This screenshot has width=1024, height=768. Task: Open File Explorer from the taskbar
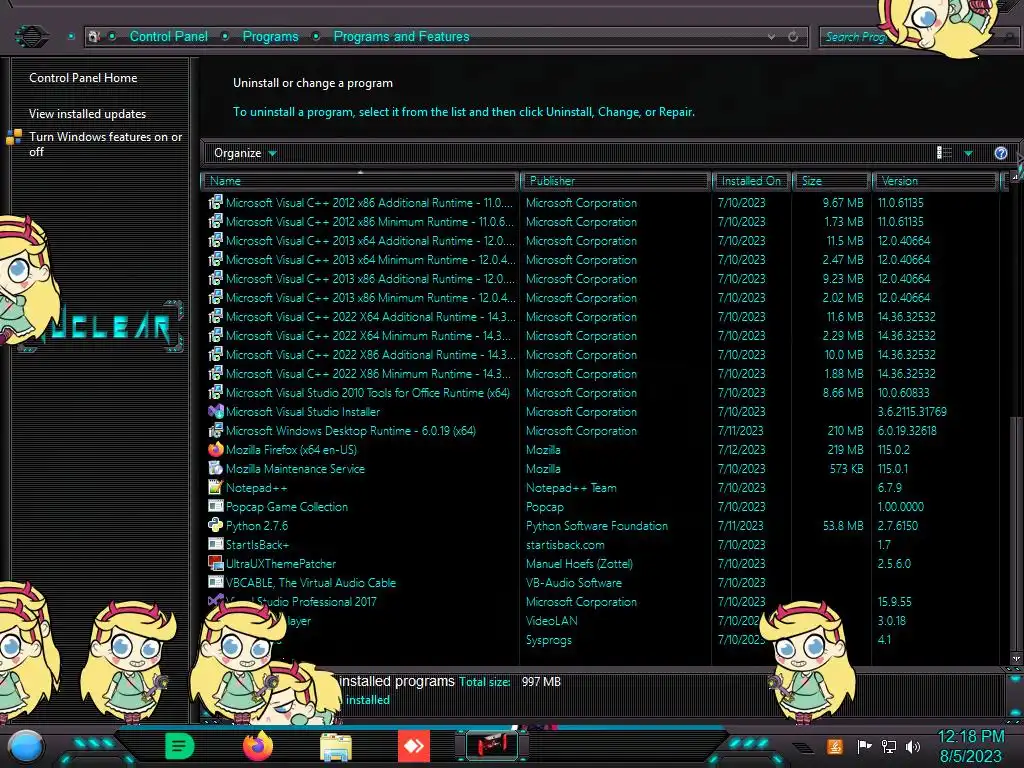336,746
